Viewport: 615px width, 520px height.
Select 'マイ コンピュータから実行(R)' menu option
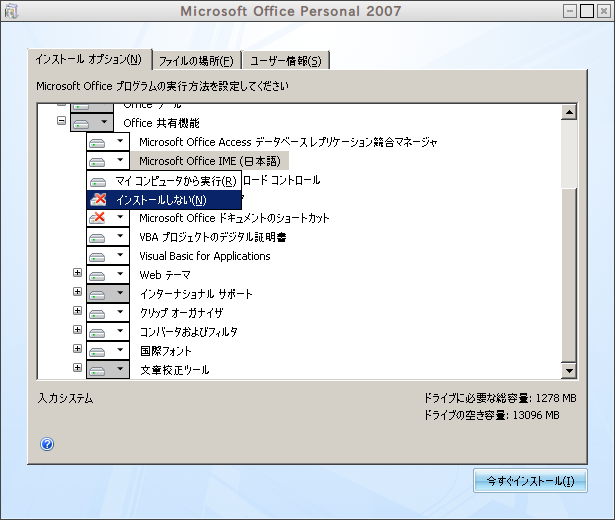[x=164, y=181]
